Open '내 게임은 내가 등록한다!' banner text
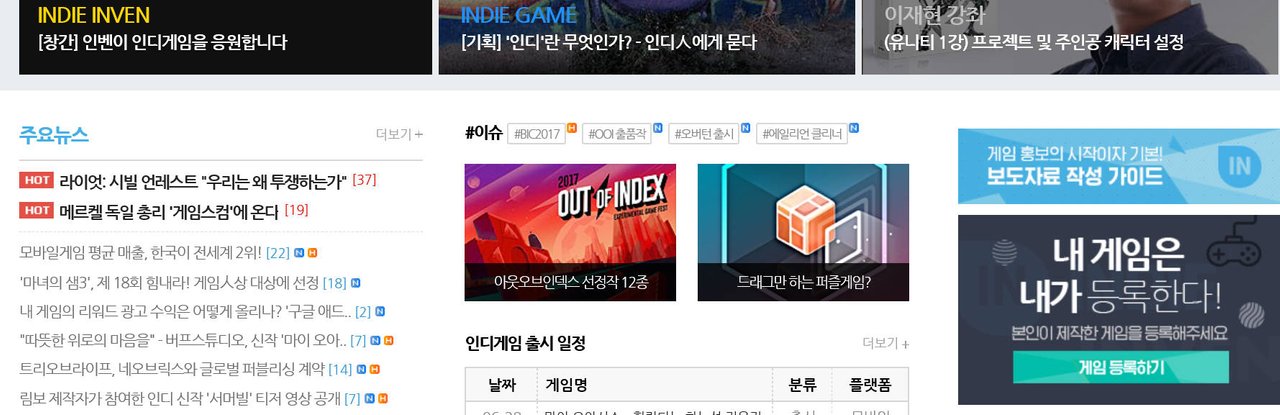The image size is (1280, 415). tap(1120, 278)
